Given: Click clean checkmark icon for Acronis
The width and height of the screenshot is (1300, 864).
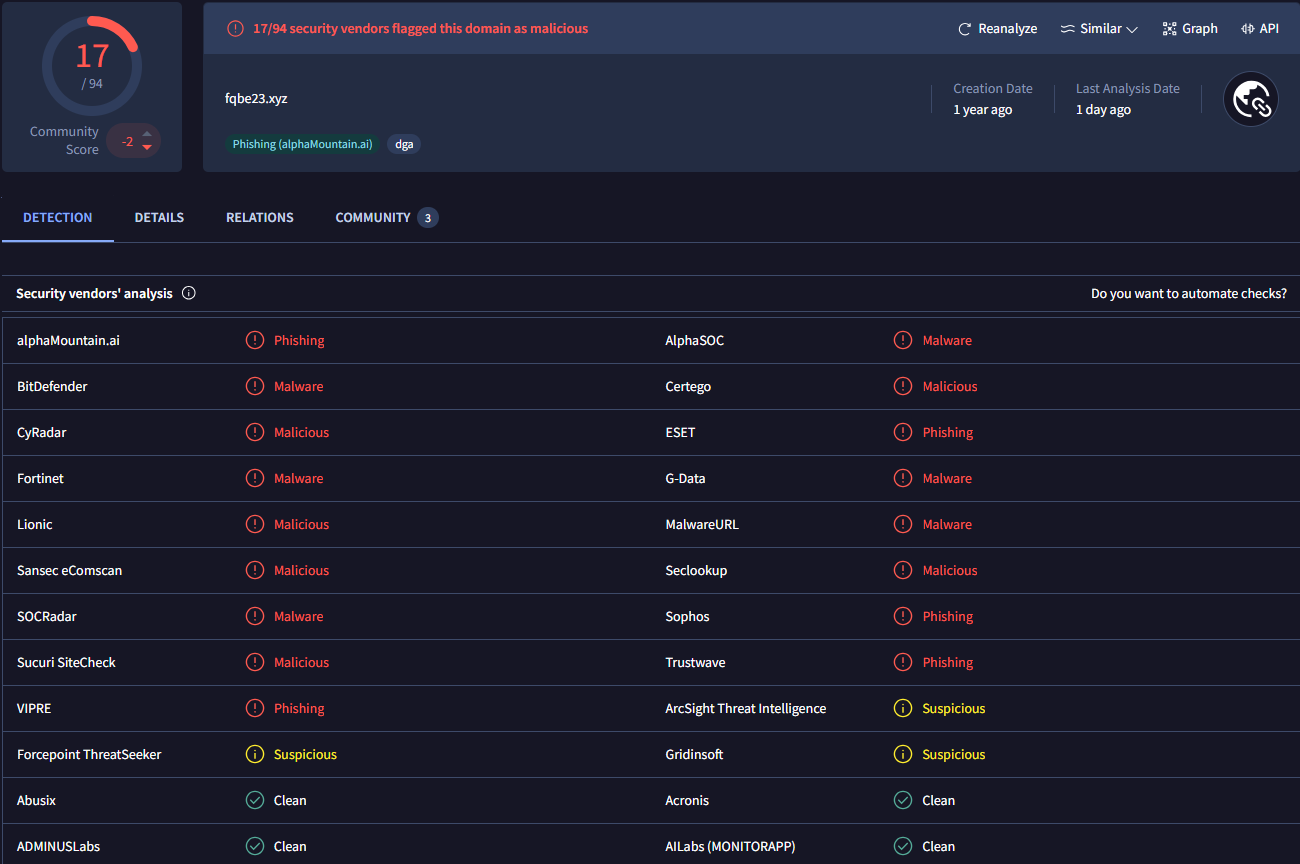Looking at the screenshot, I should [x=903, y=800].
